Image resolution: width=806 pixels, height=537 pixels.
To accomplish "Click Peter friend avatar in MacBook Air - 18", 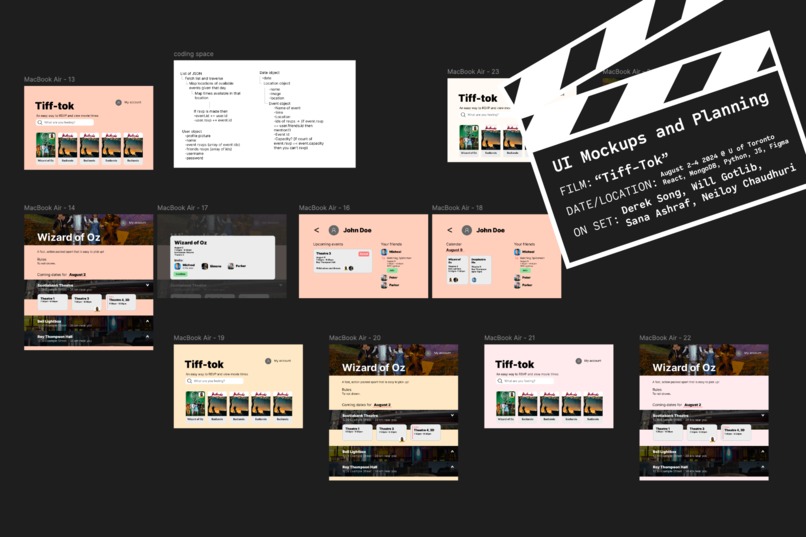I will click(517, 277).
